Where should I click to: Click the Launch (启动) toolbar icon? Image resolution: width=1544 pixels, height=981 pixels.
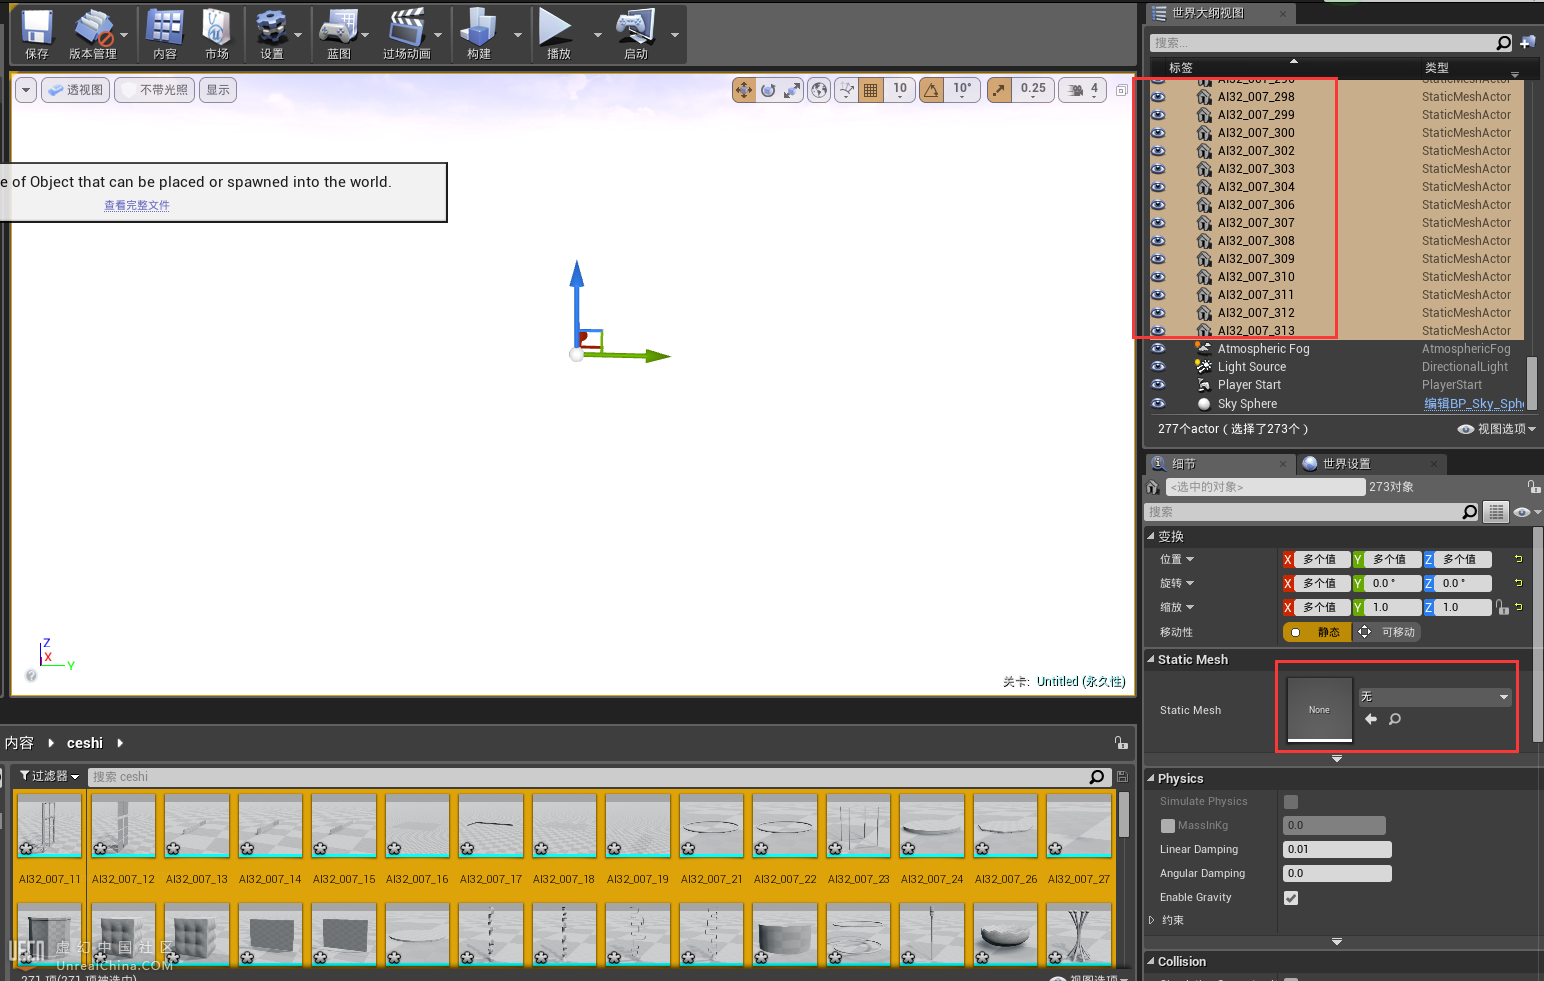pyautogui.click(x=636, y=34)
